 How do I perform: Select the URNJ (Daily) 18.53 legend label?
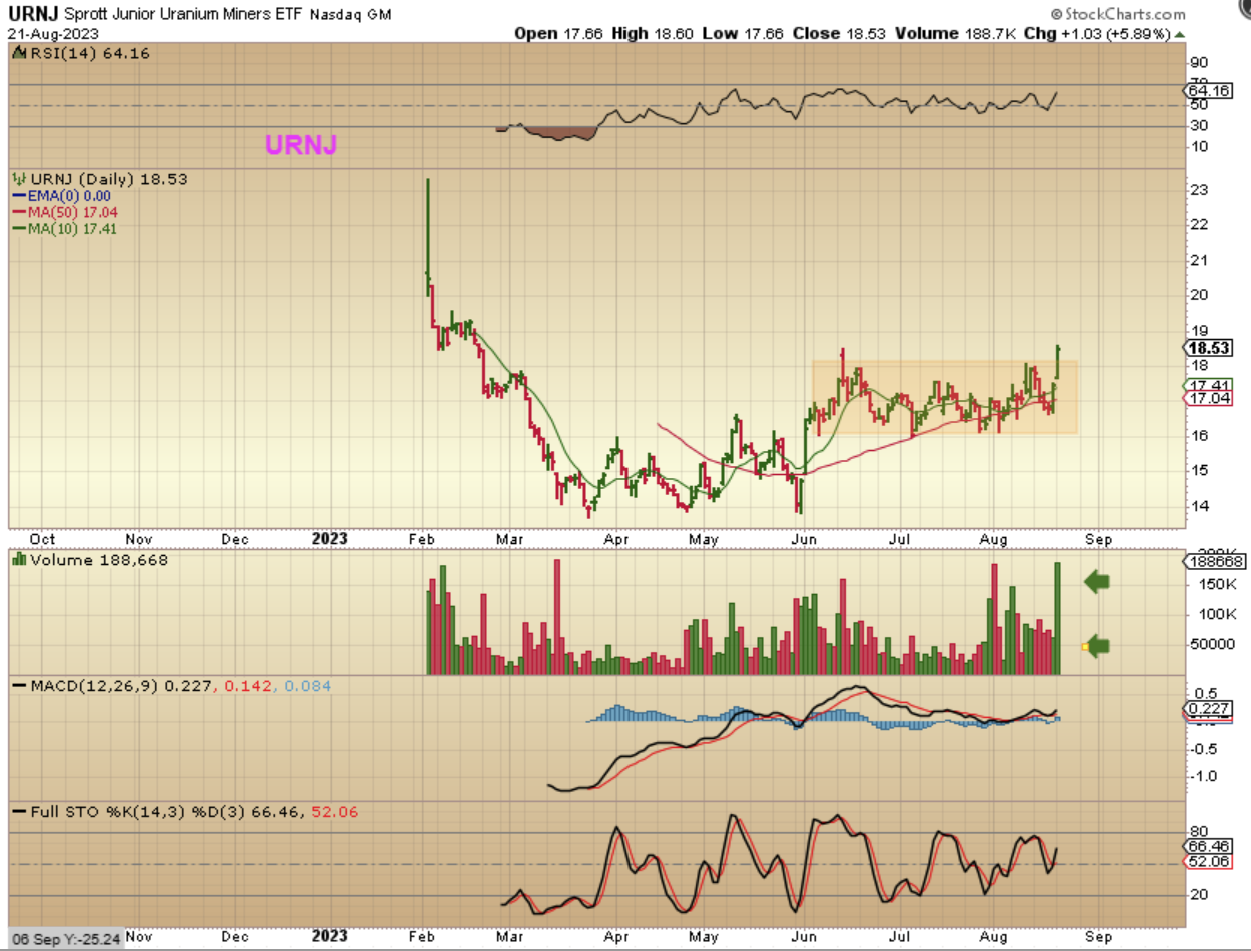[x=109, y=178]
